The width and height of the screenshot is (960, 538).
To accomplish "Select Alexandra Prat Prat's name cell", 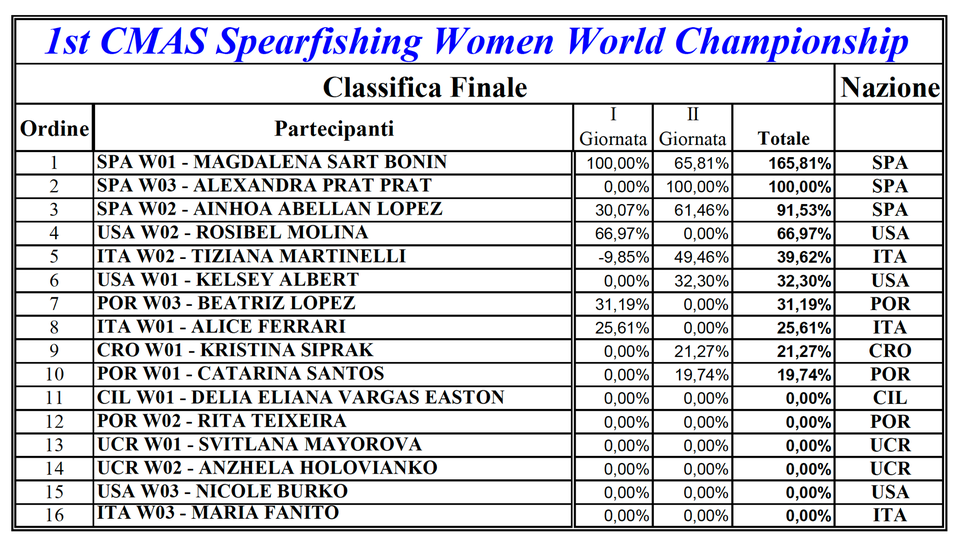I will (334, 186).
